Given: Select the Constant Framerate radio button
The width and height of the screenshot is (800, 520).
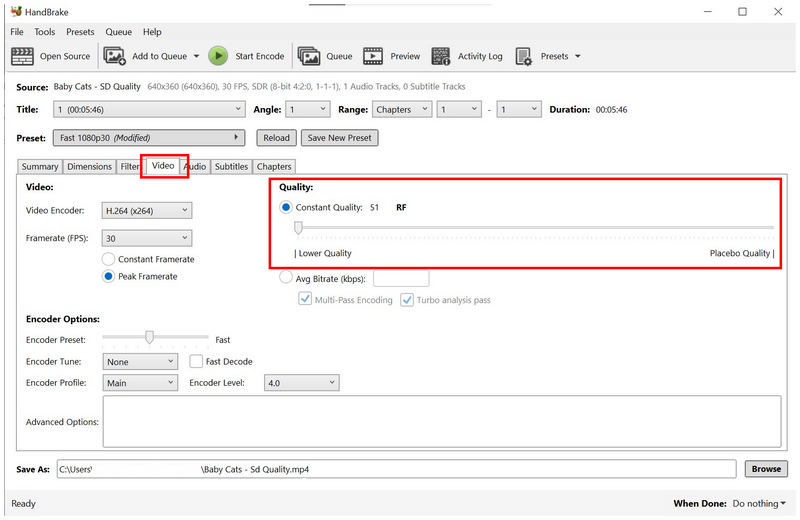Looking at the screenshot, I should 109,259.
